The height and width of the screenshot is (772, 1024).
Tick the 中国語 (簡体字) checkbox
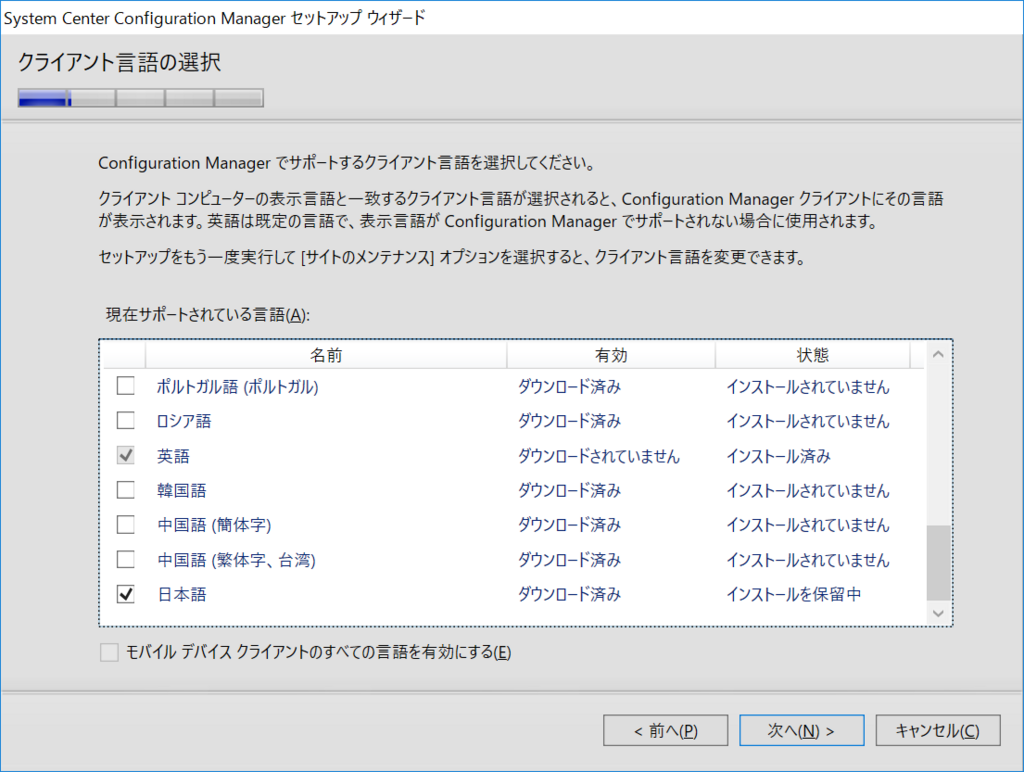(x=125, y=524)
